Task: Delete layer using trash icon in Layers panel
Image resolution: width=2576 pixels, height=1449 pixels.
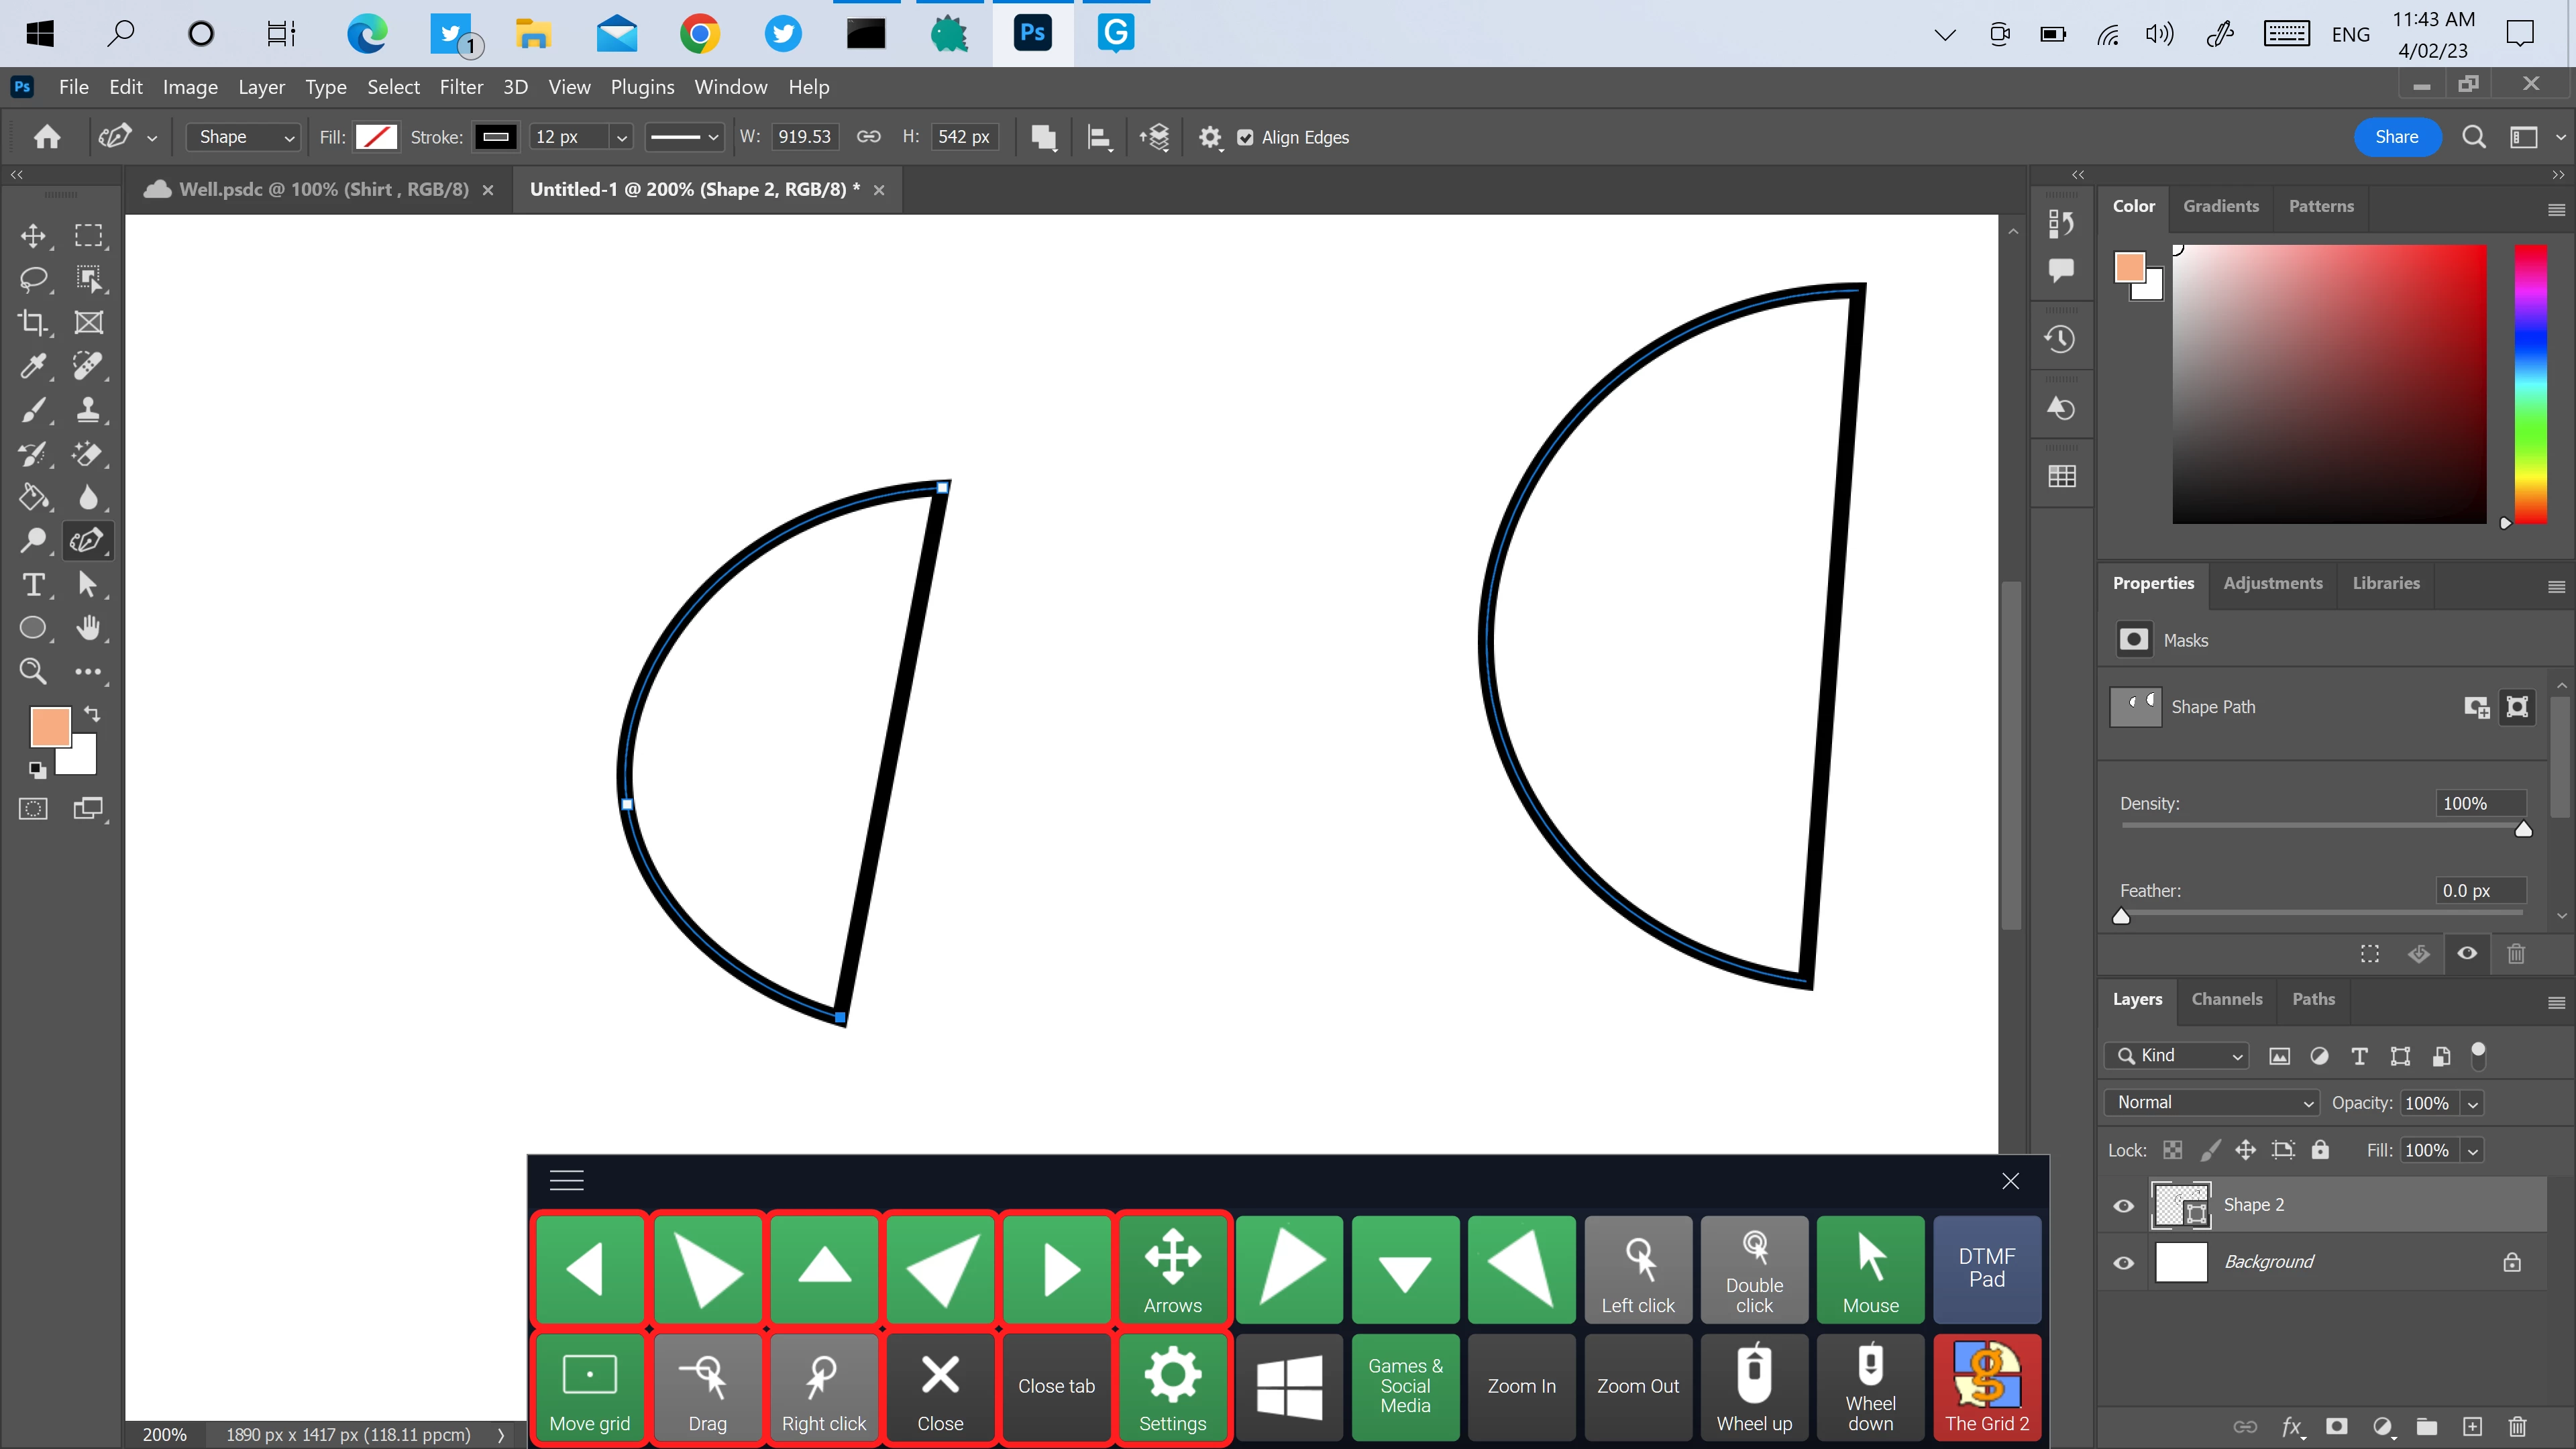Action: (2517, 1426)
